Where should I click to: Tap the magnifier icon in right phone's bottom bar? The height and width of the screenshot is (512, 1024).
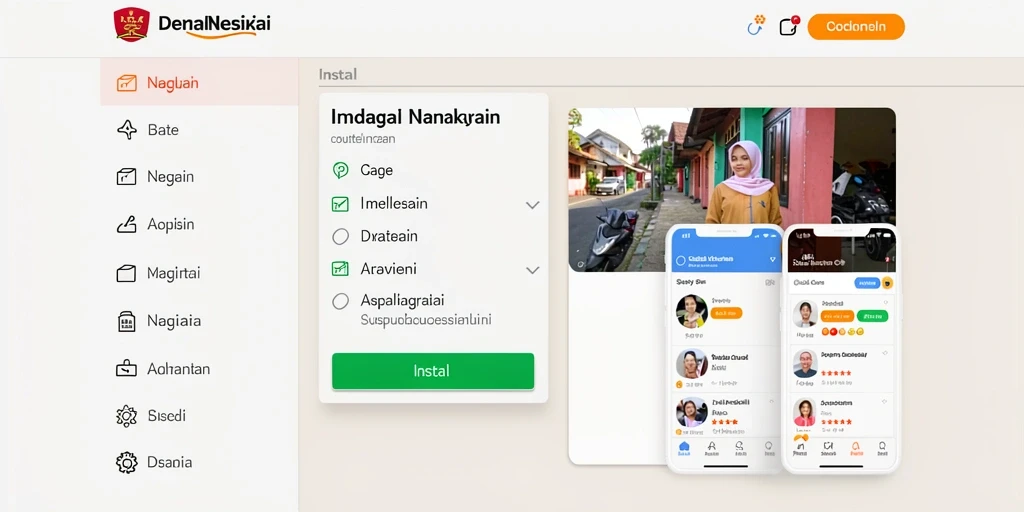(882, 447)
